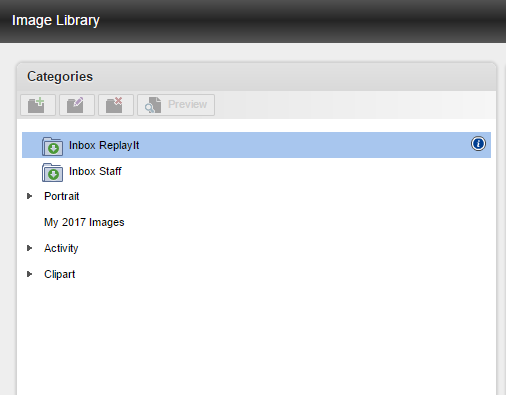506x395 pixels.
Task: Click the Image Library title
Action: pyautogui.click(x=56, y=20)
